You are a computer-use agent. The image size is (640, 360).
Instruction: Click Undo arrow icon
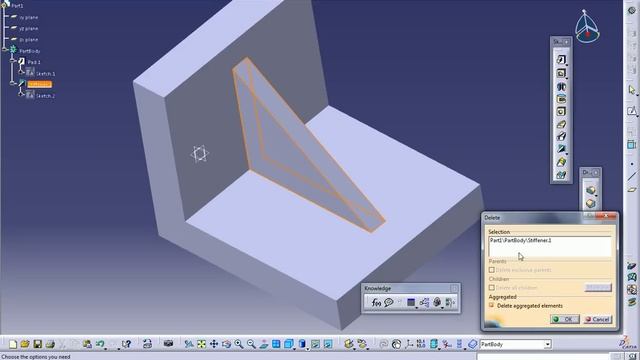click(100, 344)
